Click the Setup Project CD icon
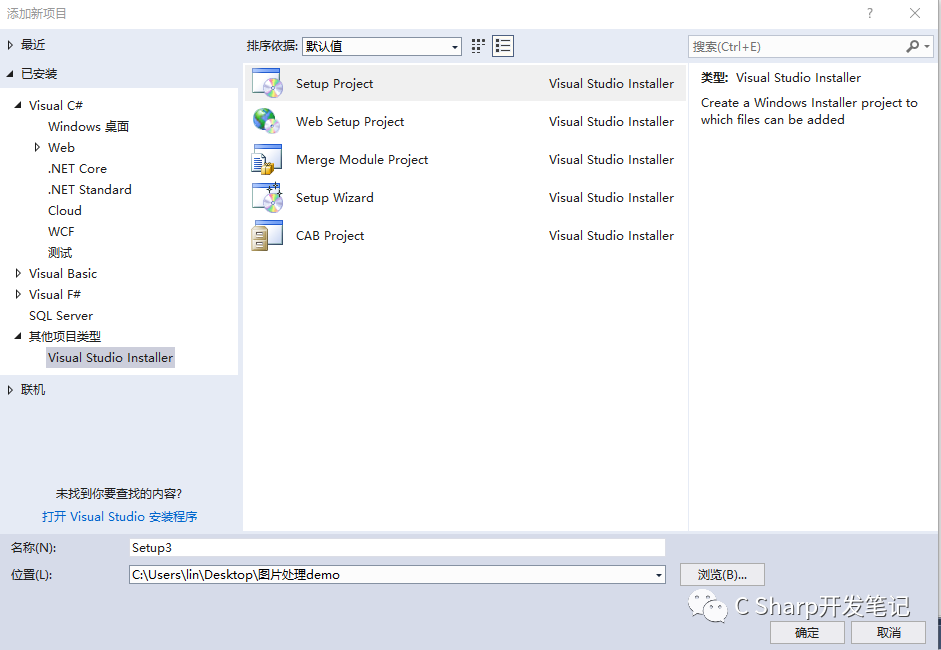The height and width of the screenshot is (650, 941). 267,83
